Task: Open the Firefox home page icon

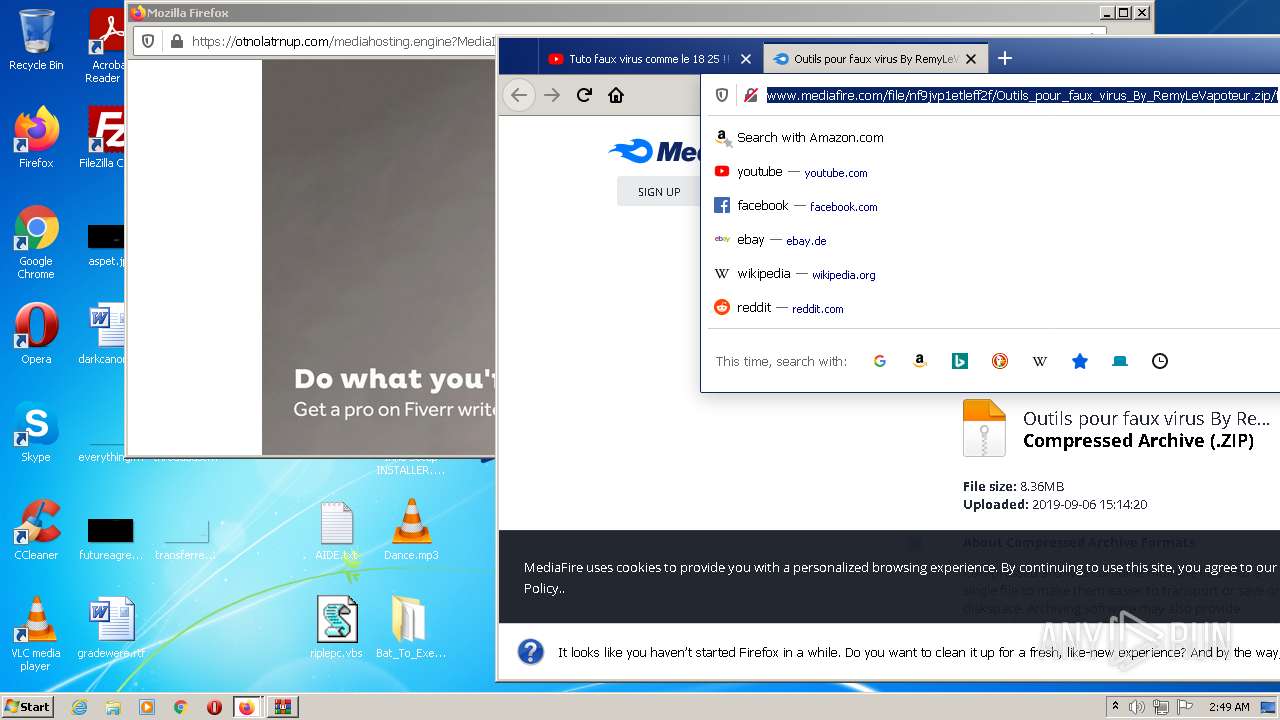Action: (616, 95)
